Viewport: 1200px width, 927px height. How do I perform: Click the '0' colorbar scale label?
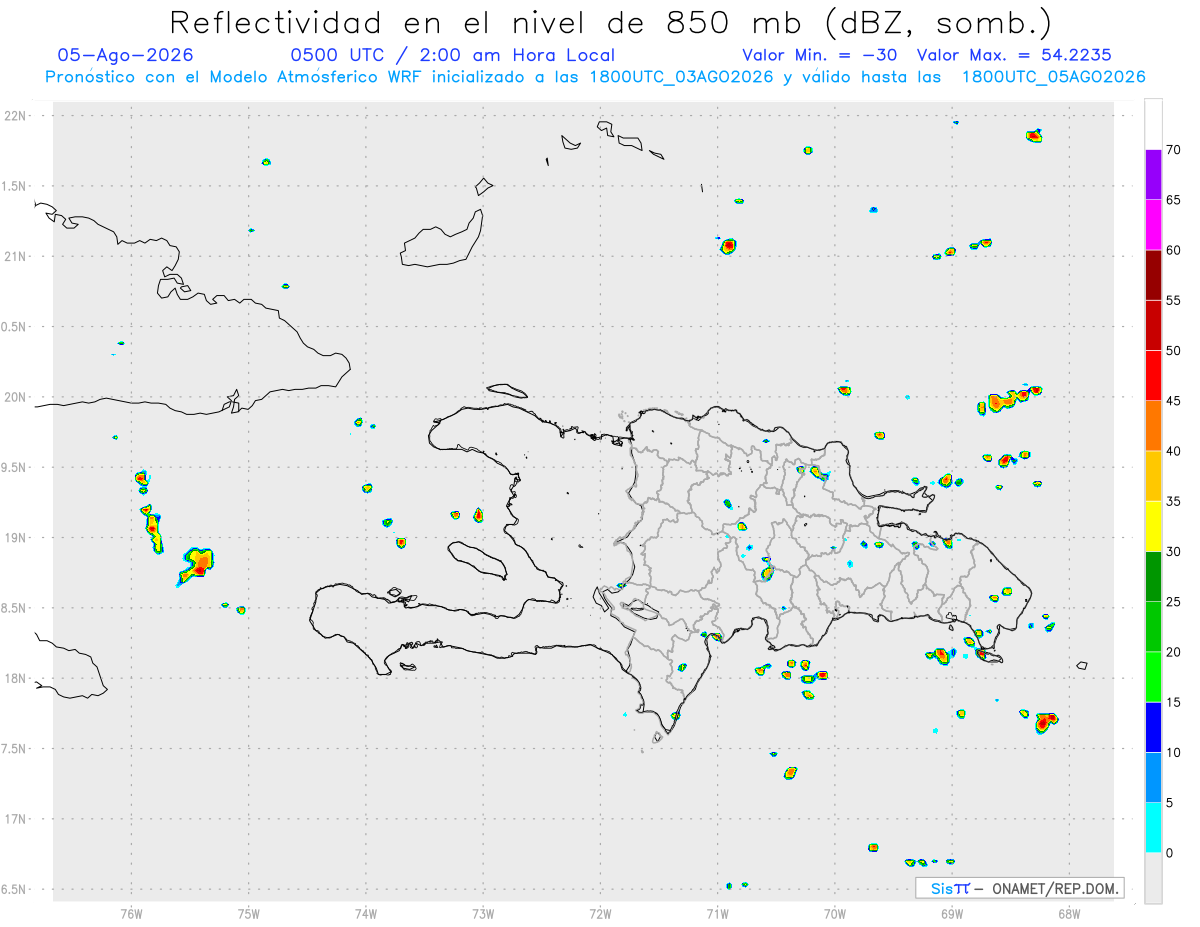(1169, 853)
